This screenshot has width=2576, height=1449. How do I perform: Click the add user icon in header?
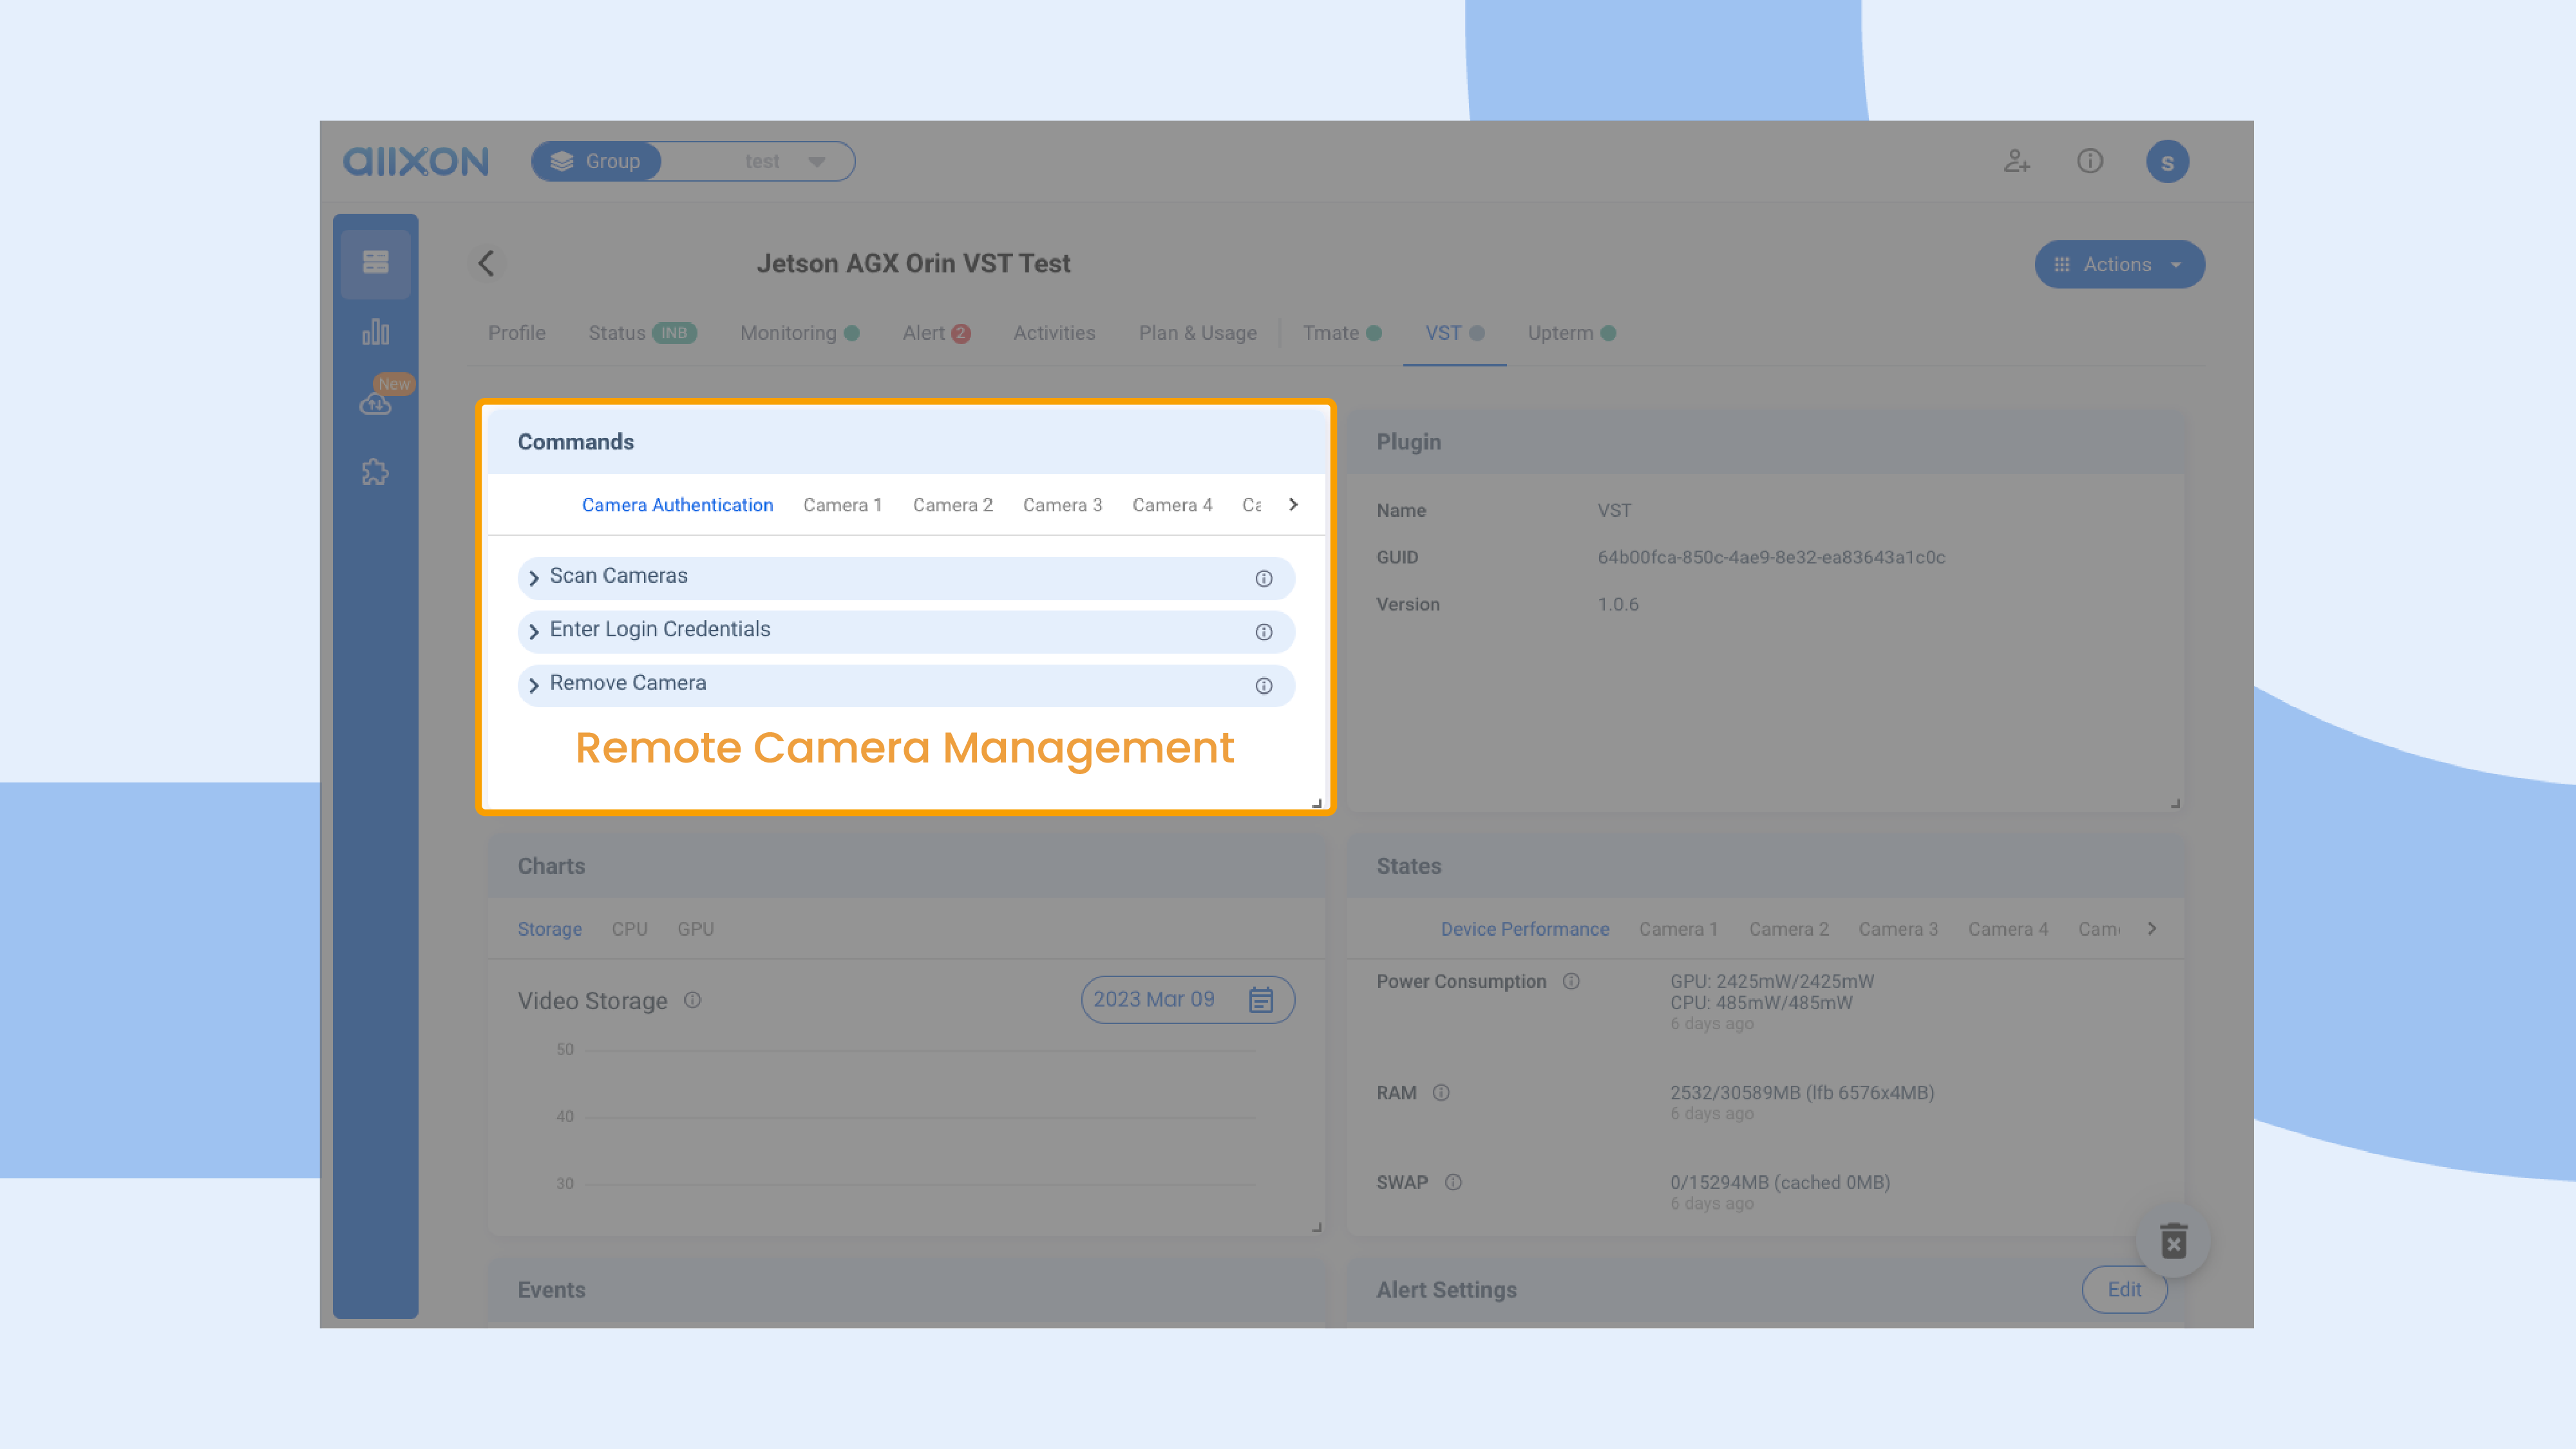[2016, 161]
